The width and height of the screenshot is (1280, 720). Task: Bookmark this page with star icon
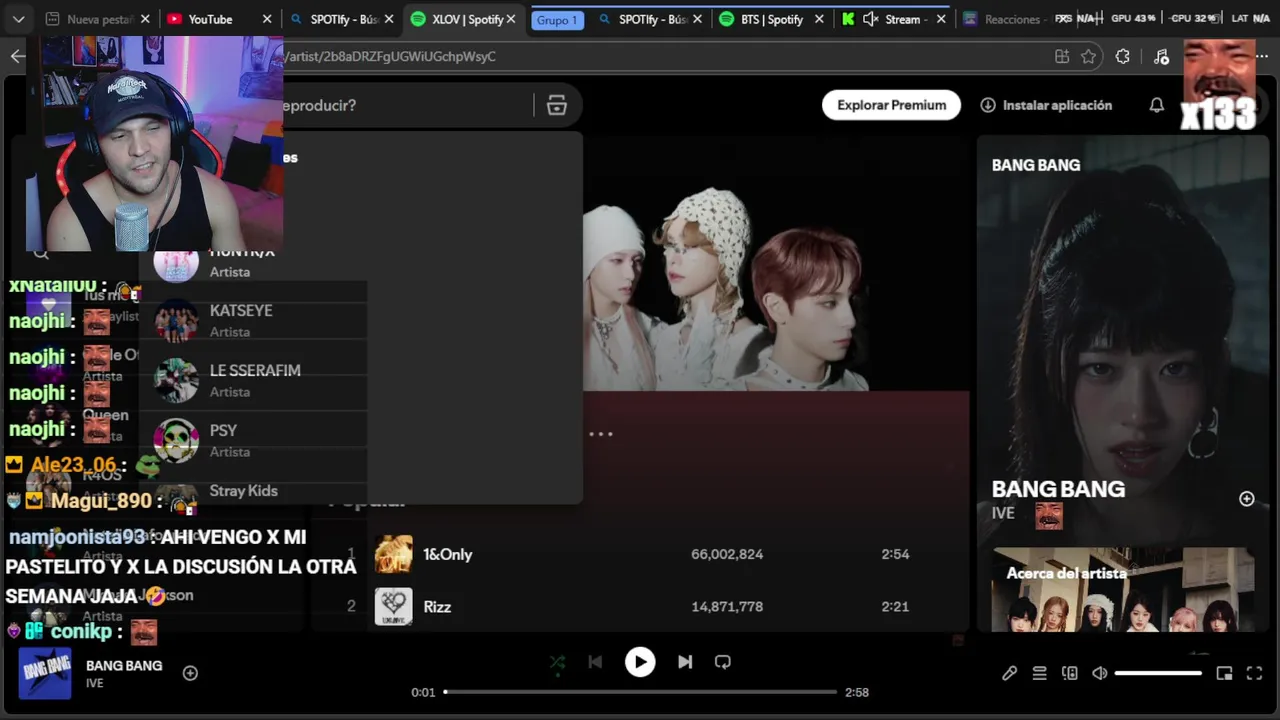coord(1089,57)
